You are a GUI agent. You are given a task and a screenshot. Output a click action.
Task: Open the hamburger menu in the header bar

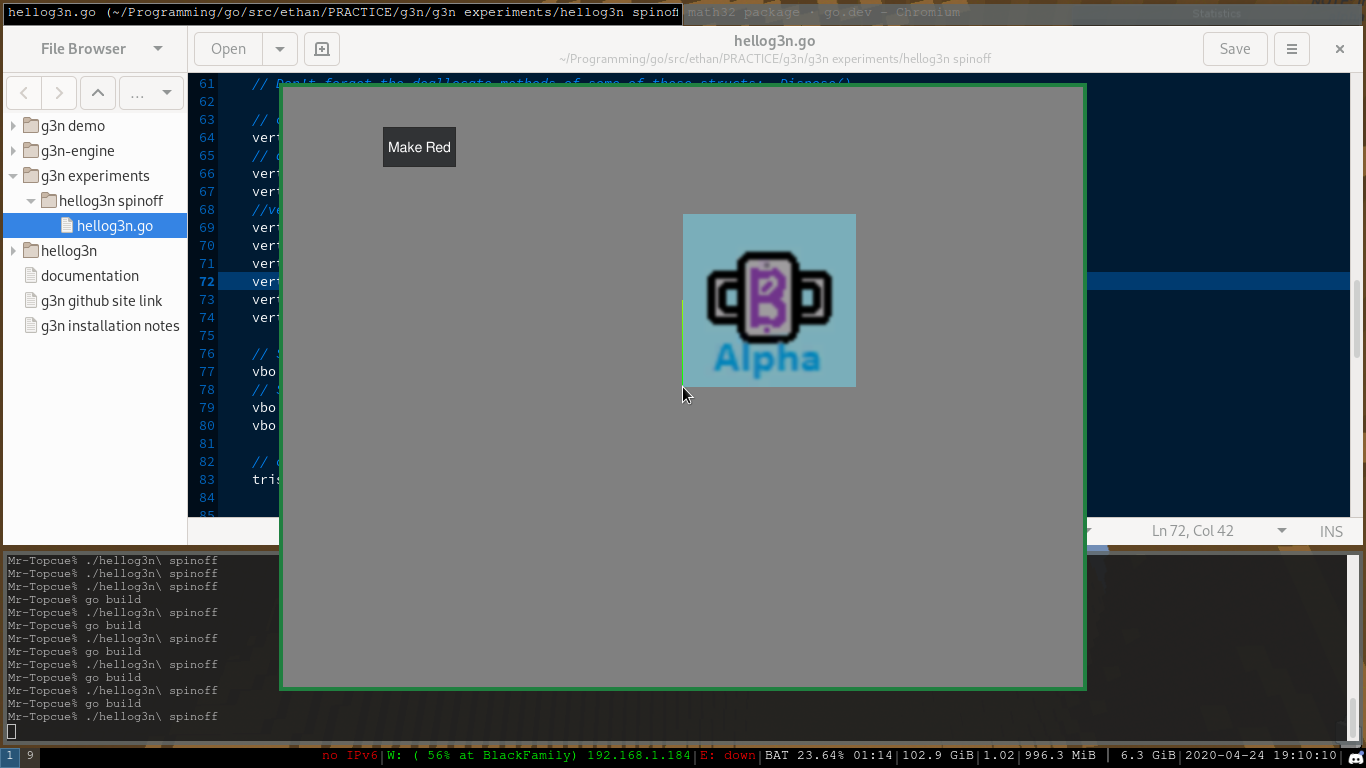pyautogui.click(x=1292, y=49)
